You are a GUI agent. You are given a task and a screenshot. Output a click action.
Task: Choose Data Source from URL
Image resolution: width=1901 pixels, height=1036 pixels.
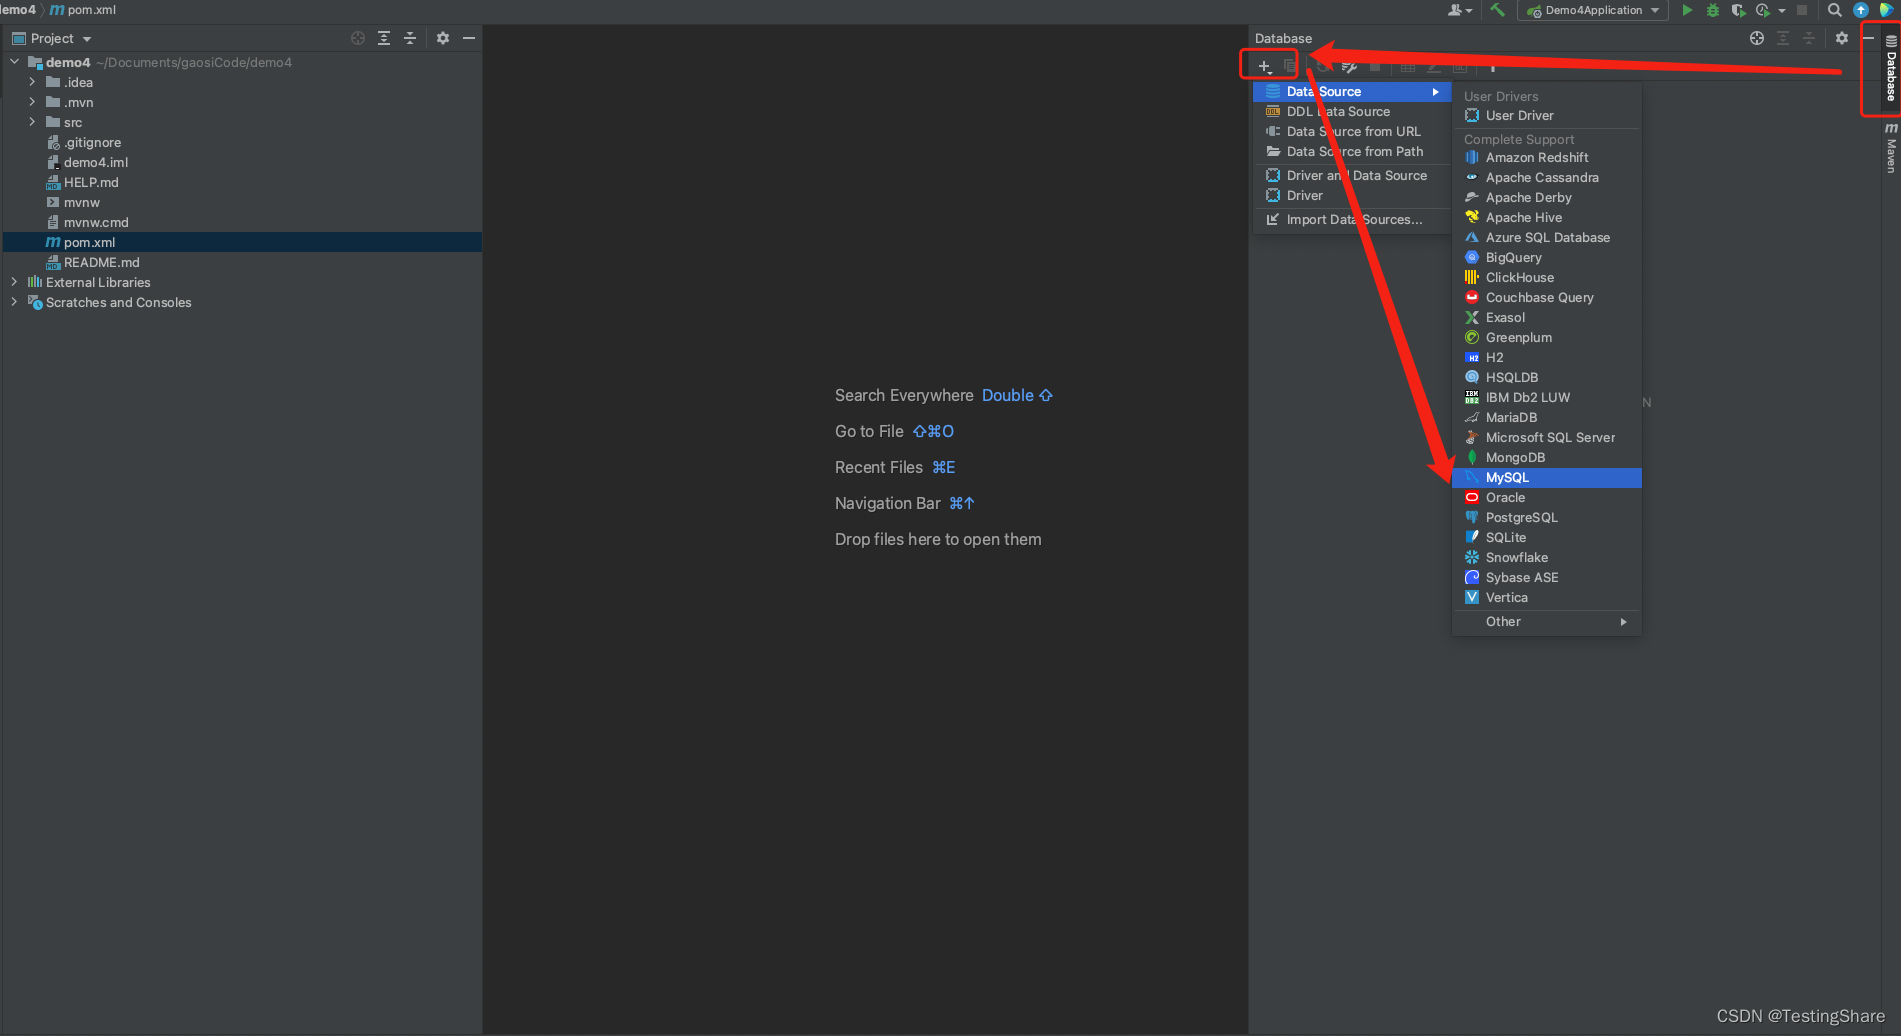(x=1352, y=132)
